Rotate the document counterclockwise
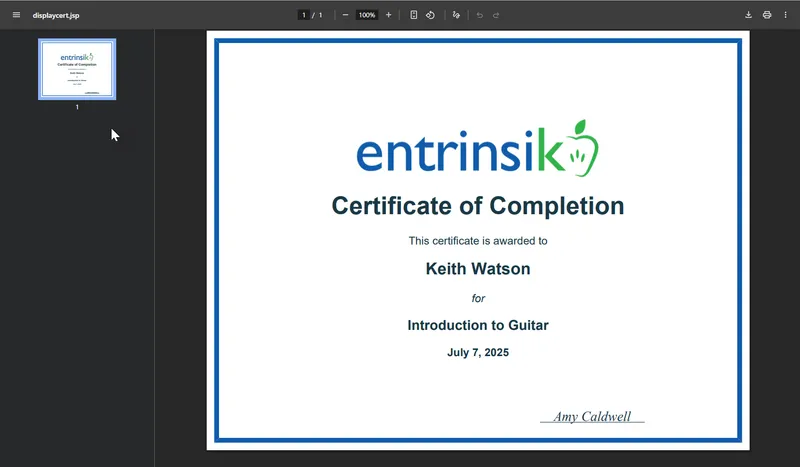 (431, 15)
